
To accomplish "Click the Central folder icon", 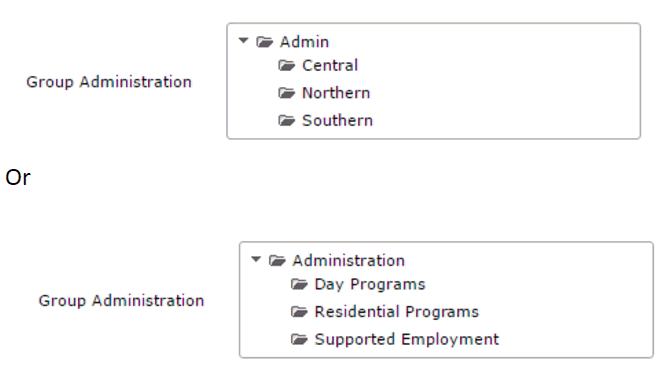I will coord(287,65).
